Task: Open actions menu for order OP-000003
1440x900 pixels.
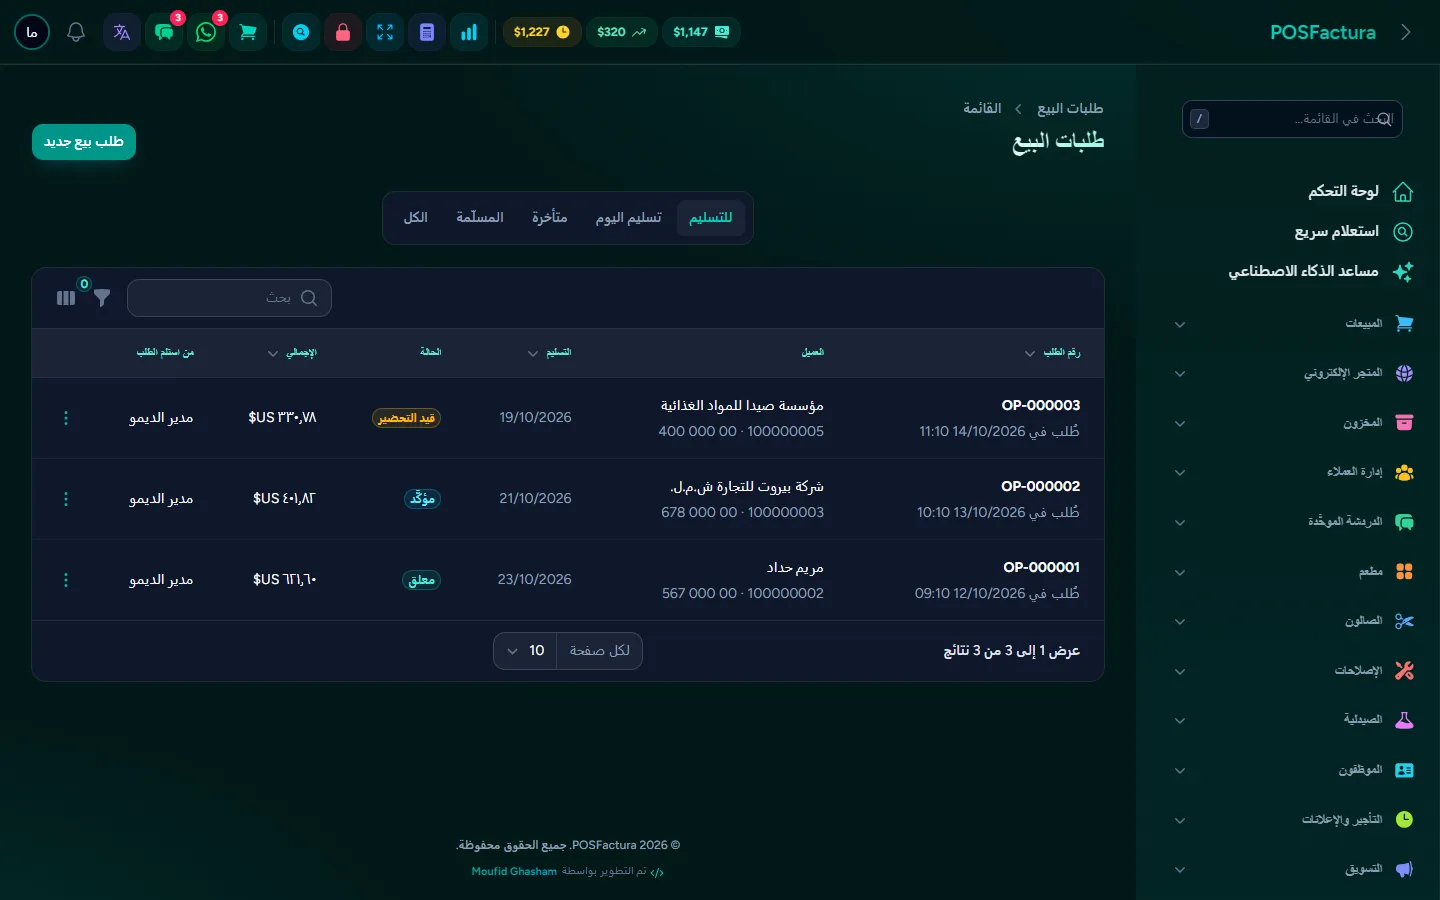Action: coord(66,418)
